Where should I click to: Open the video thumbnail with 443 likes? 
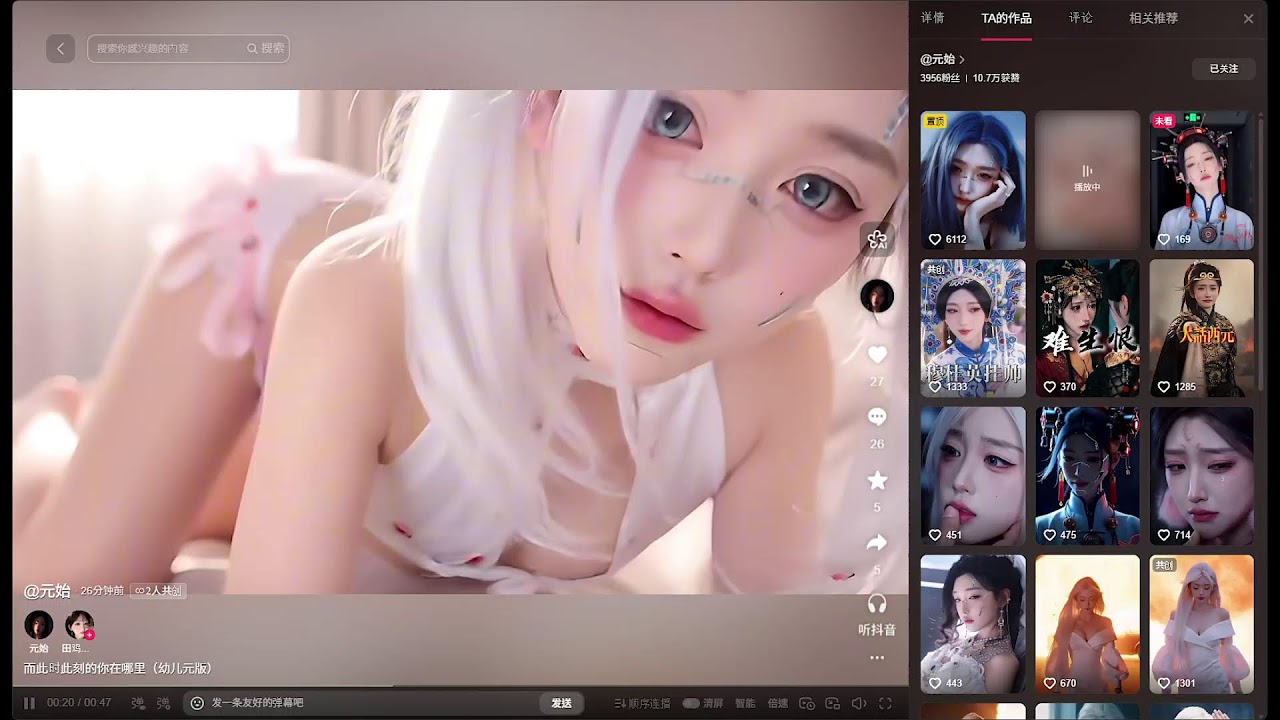(x=973, y=624)
